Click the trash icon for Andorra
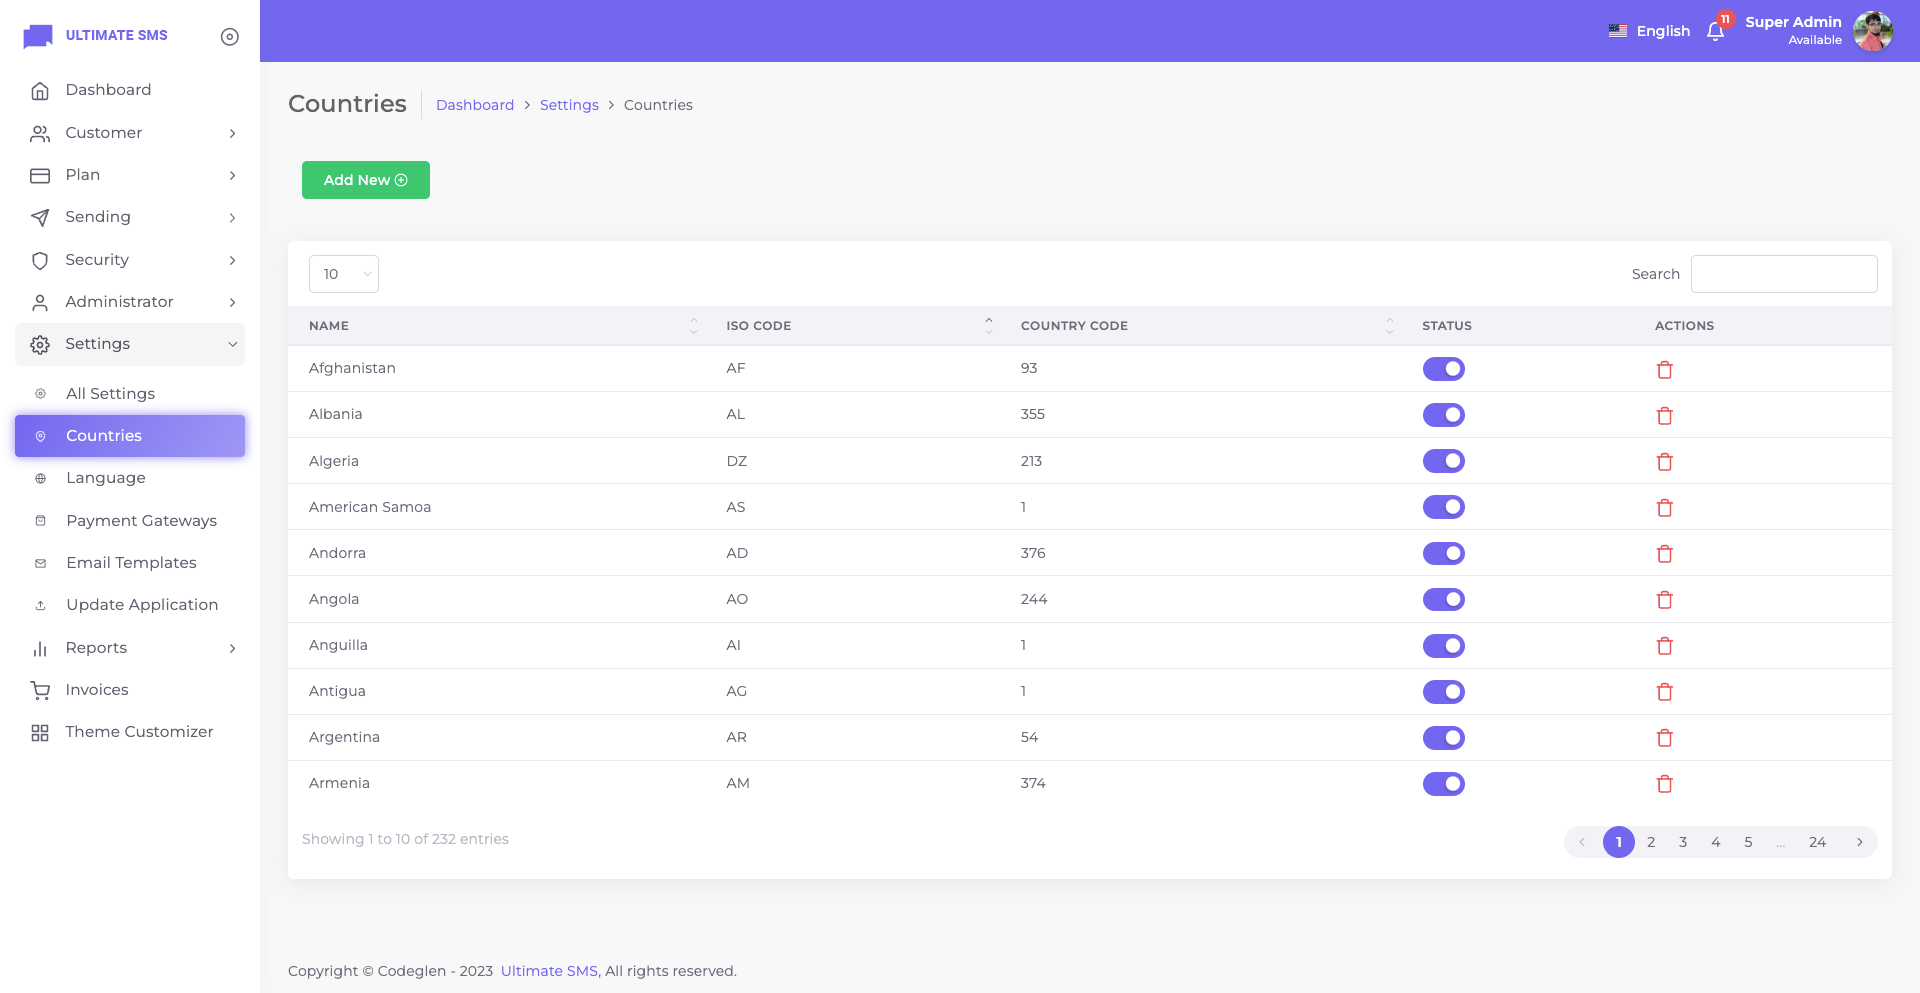1920x993 pixels. click(x=1664, y=554)
